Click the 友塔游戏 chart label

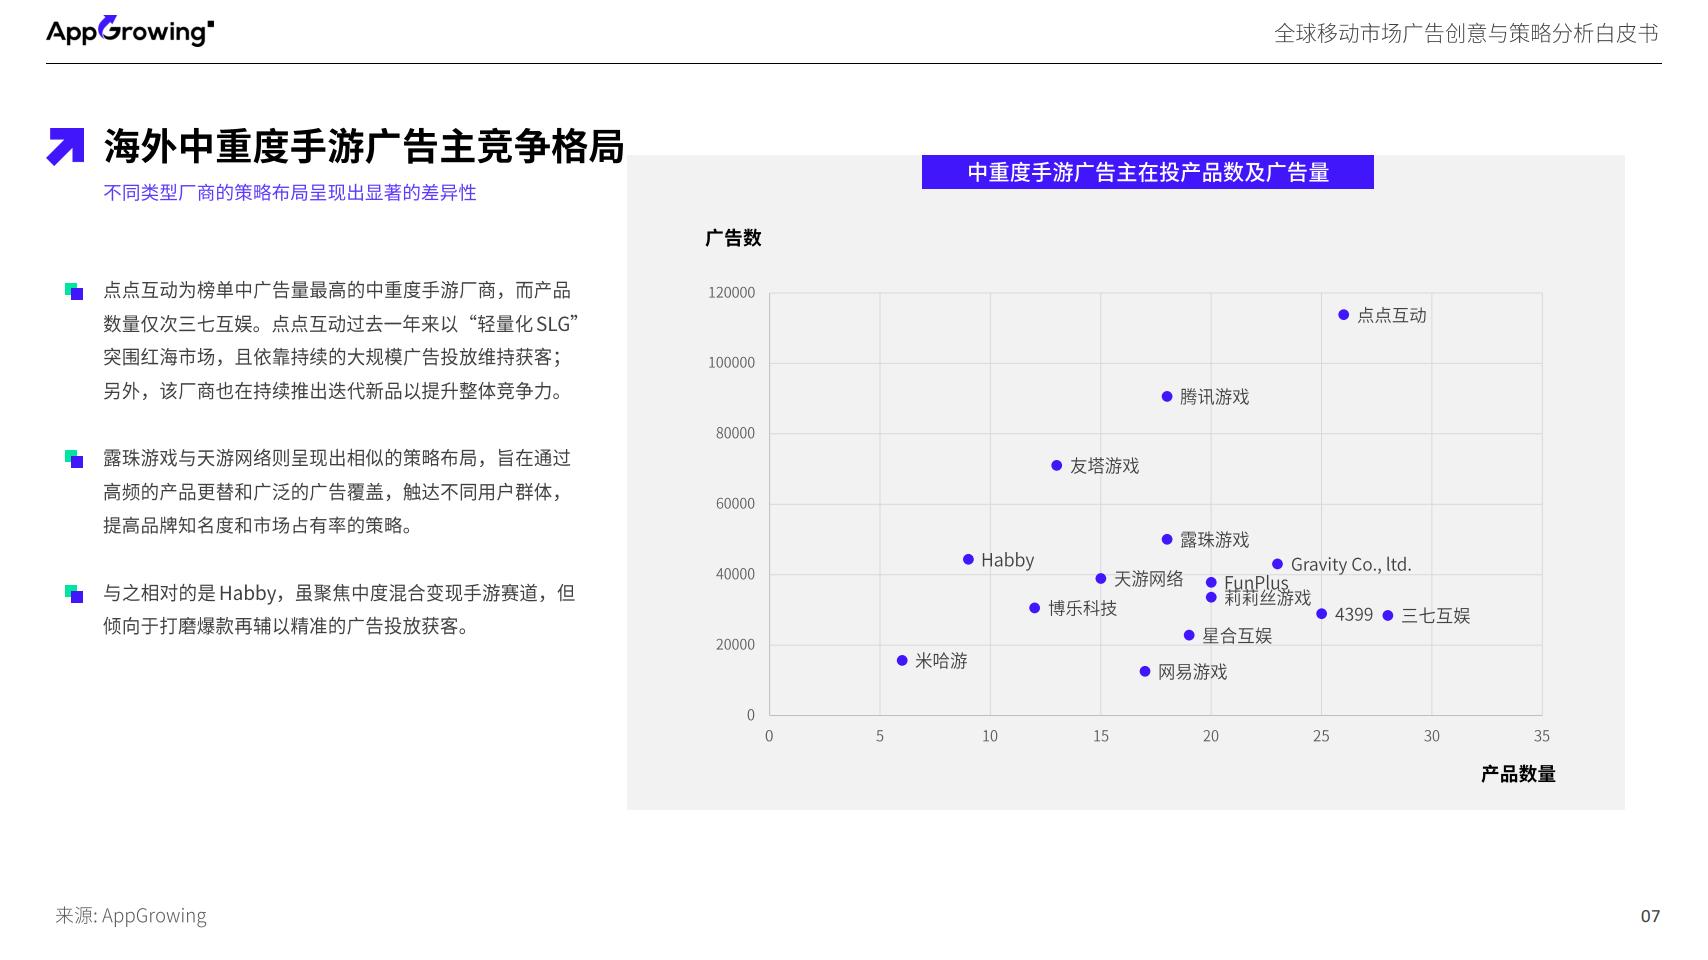[x=1105, y=466]
